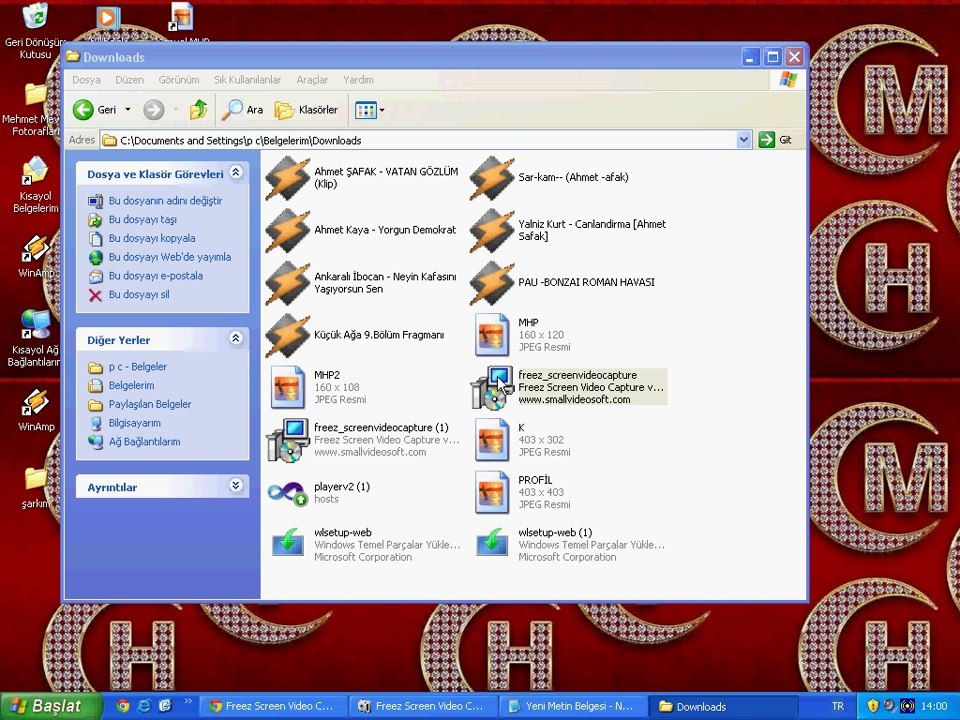Click the security shield tray icon
960x720 pixels.
pos(872,706)
